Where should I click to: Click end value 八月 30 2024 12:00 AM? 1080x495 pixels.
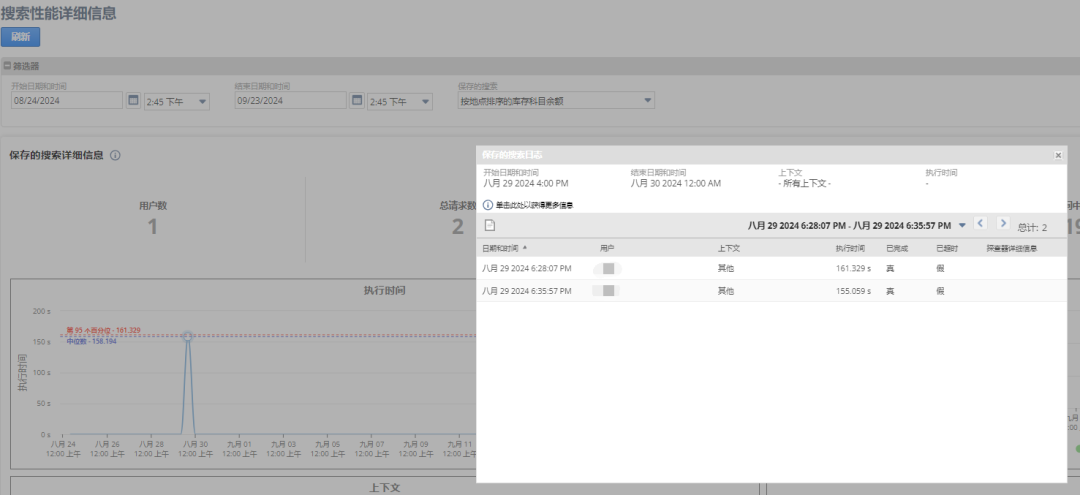pos(676,183)
